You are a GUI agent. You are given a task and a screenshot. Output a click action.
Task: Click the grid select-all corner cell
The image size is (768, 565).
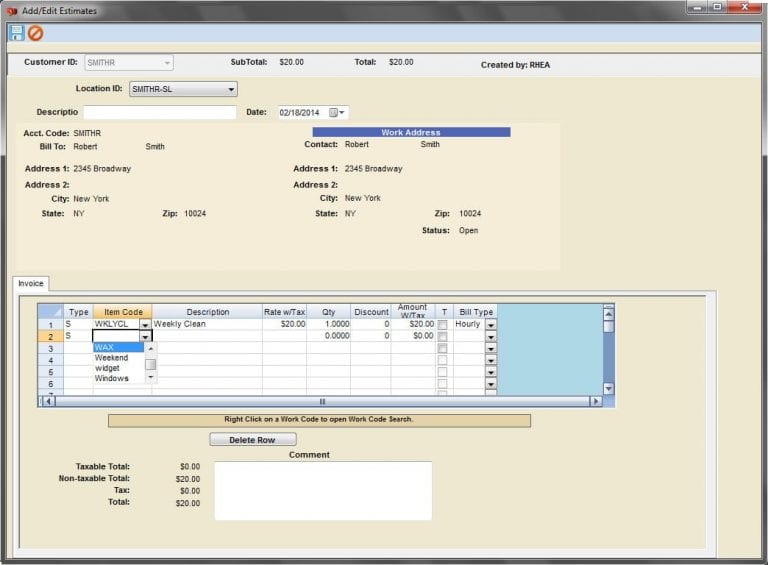click(x=50, y=311)
